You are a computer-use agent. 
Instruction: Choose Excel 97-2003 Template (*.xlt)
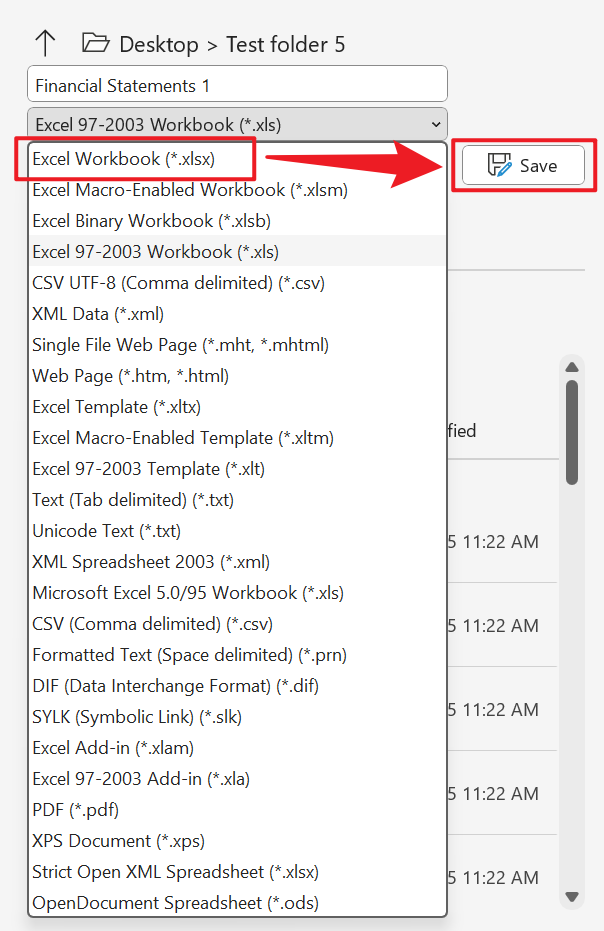pos(237,468)
